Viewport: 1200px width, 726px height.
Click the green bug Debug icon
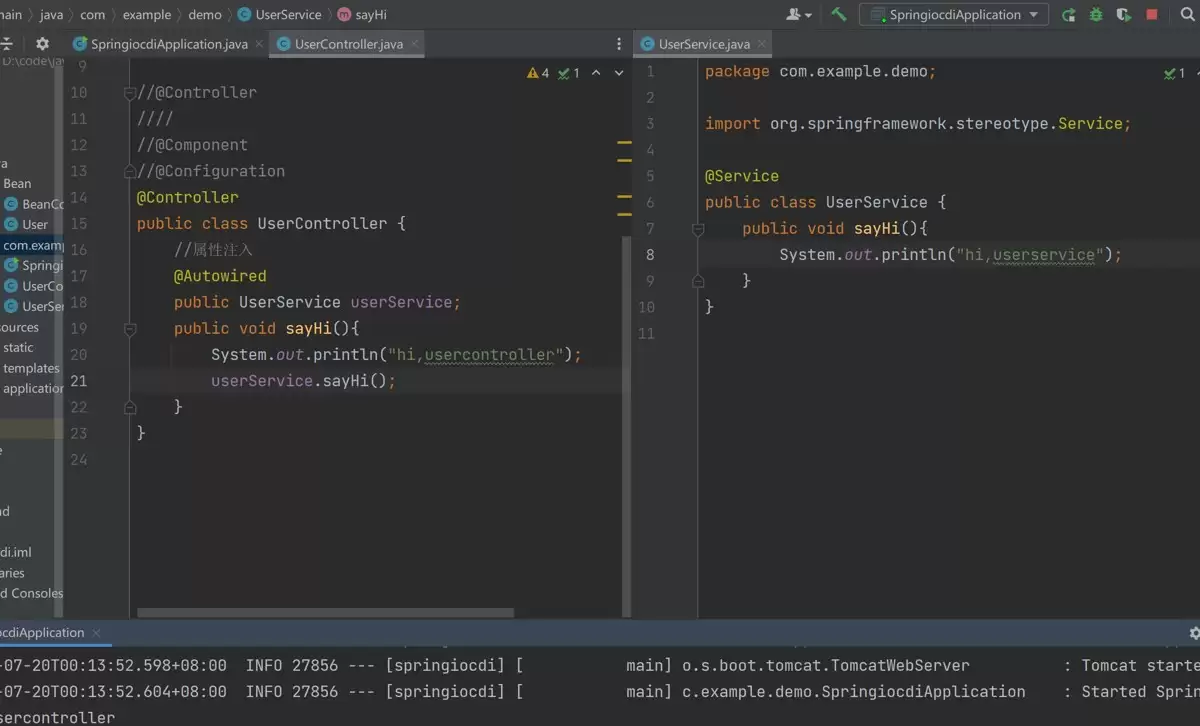tap(1097, 15)
